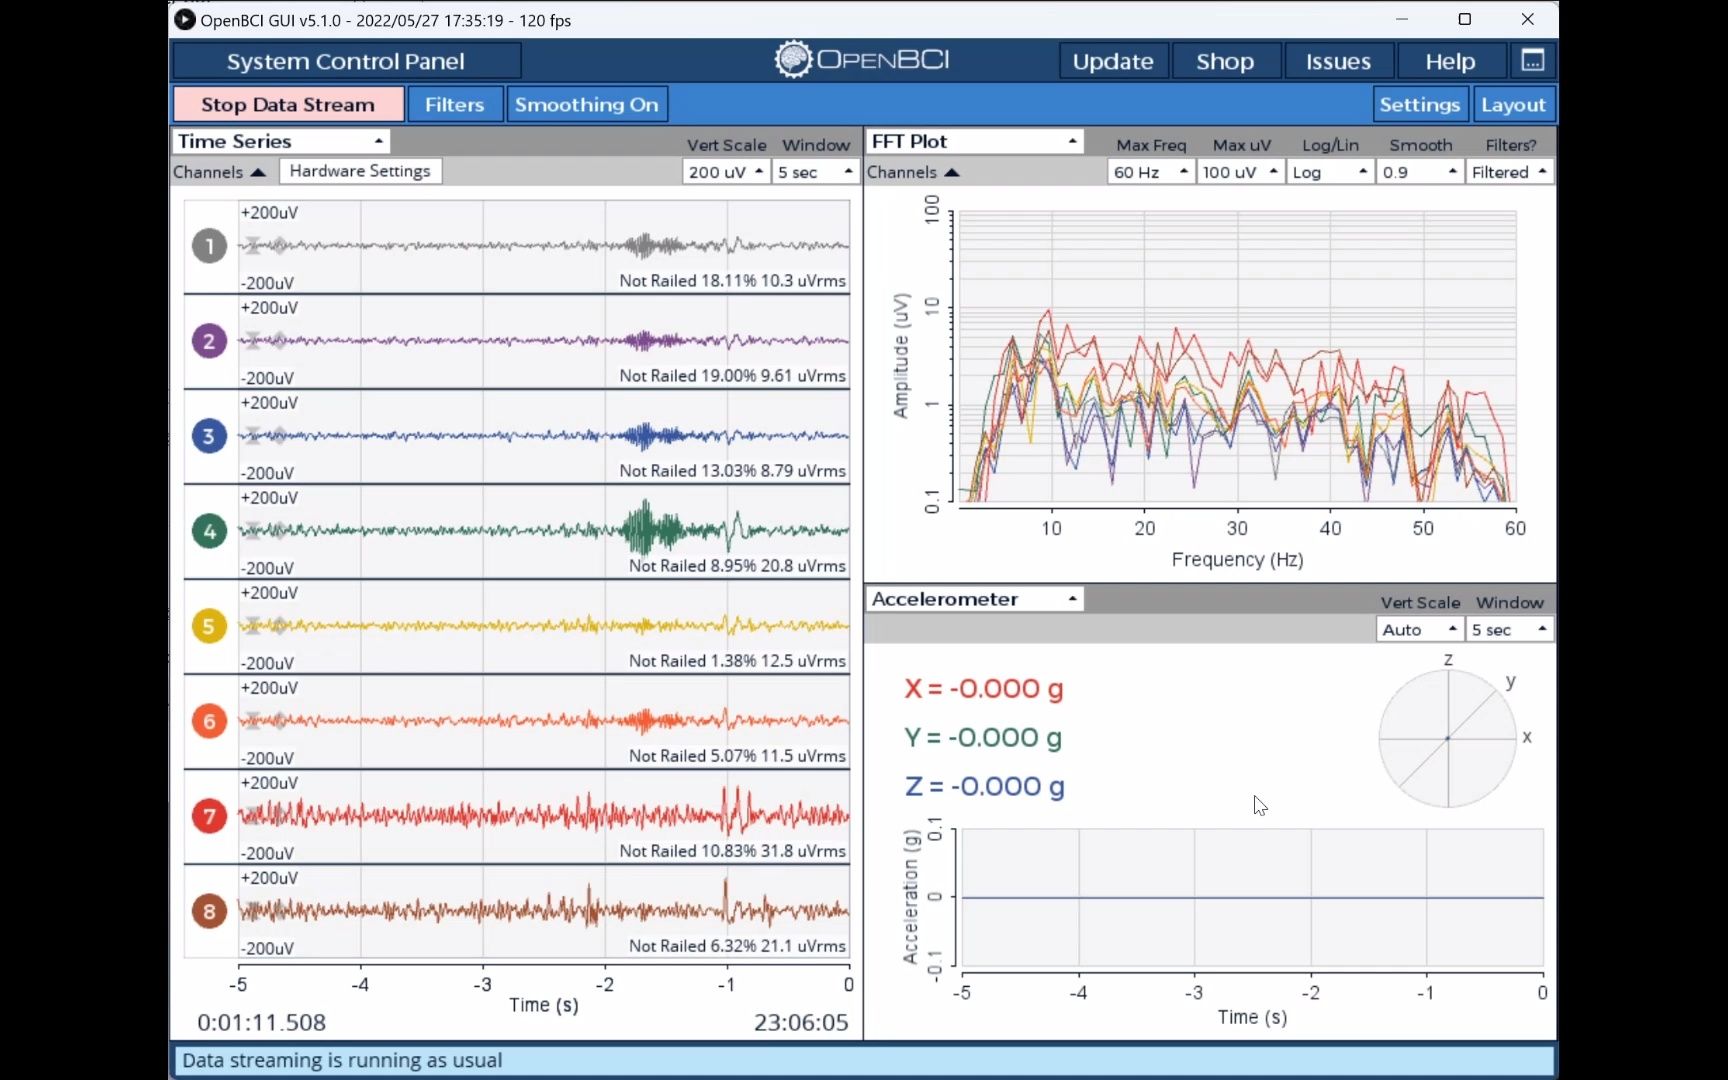
Task: Change the Filtered dropdown in FFT Plot
Action: click(1510, 172)
